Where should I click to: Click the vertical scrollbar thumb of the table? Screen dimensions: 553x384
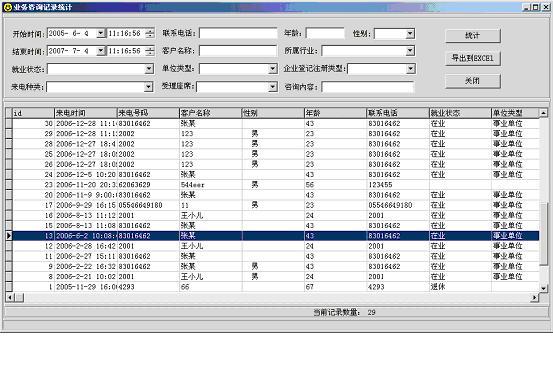pyautogui.click(x=543, y=233)
